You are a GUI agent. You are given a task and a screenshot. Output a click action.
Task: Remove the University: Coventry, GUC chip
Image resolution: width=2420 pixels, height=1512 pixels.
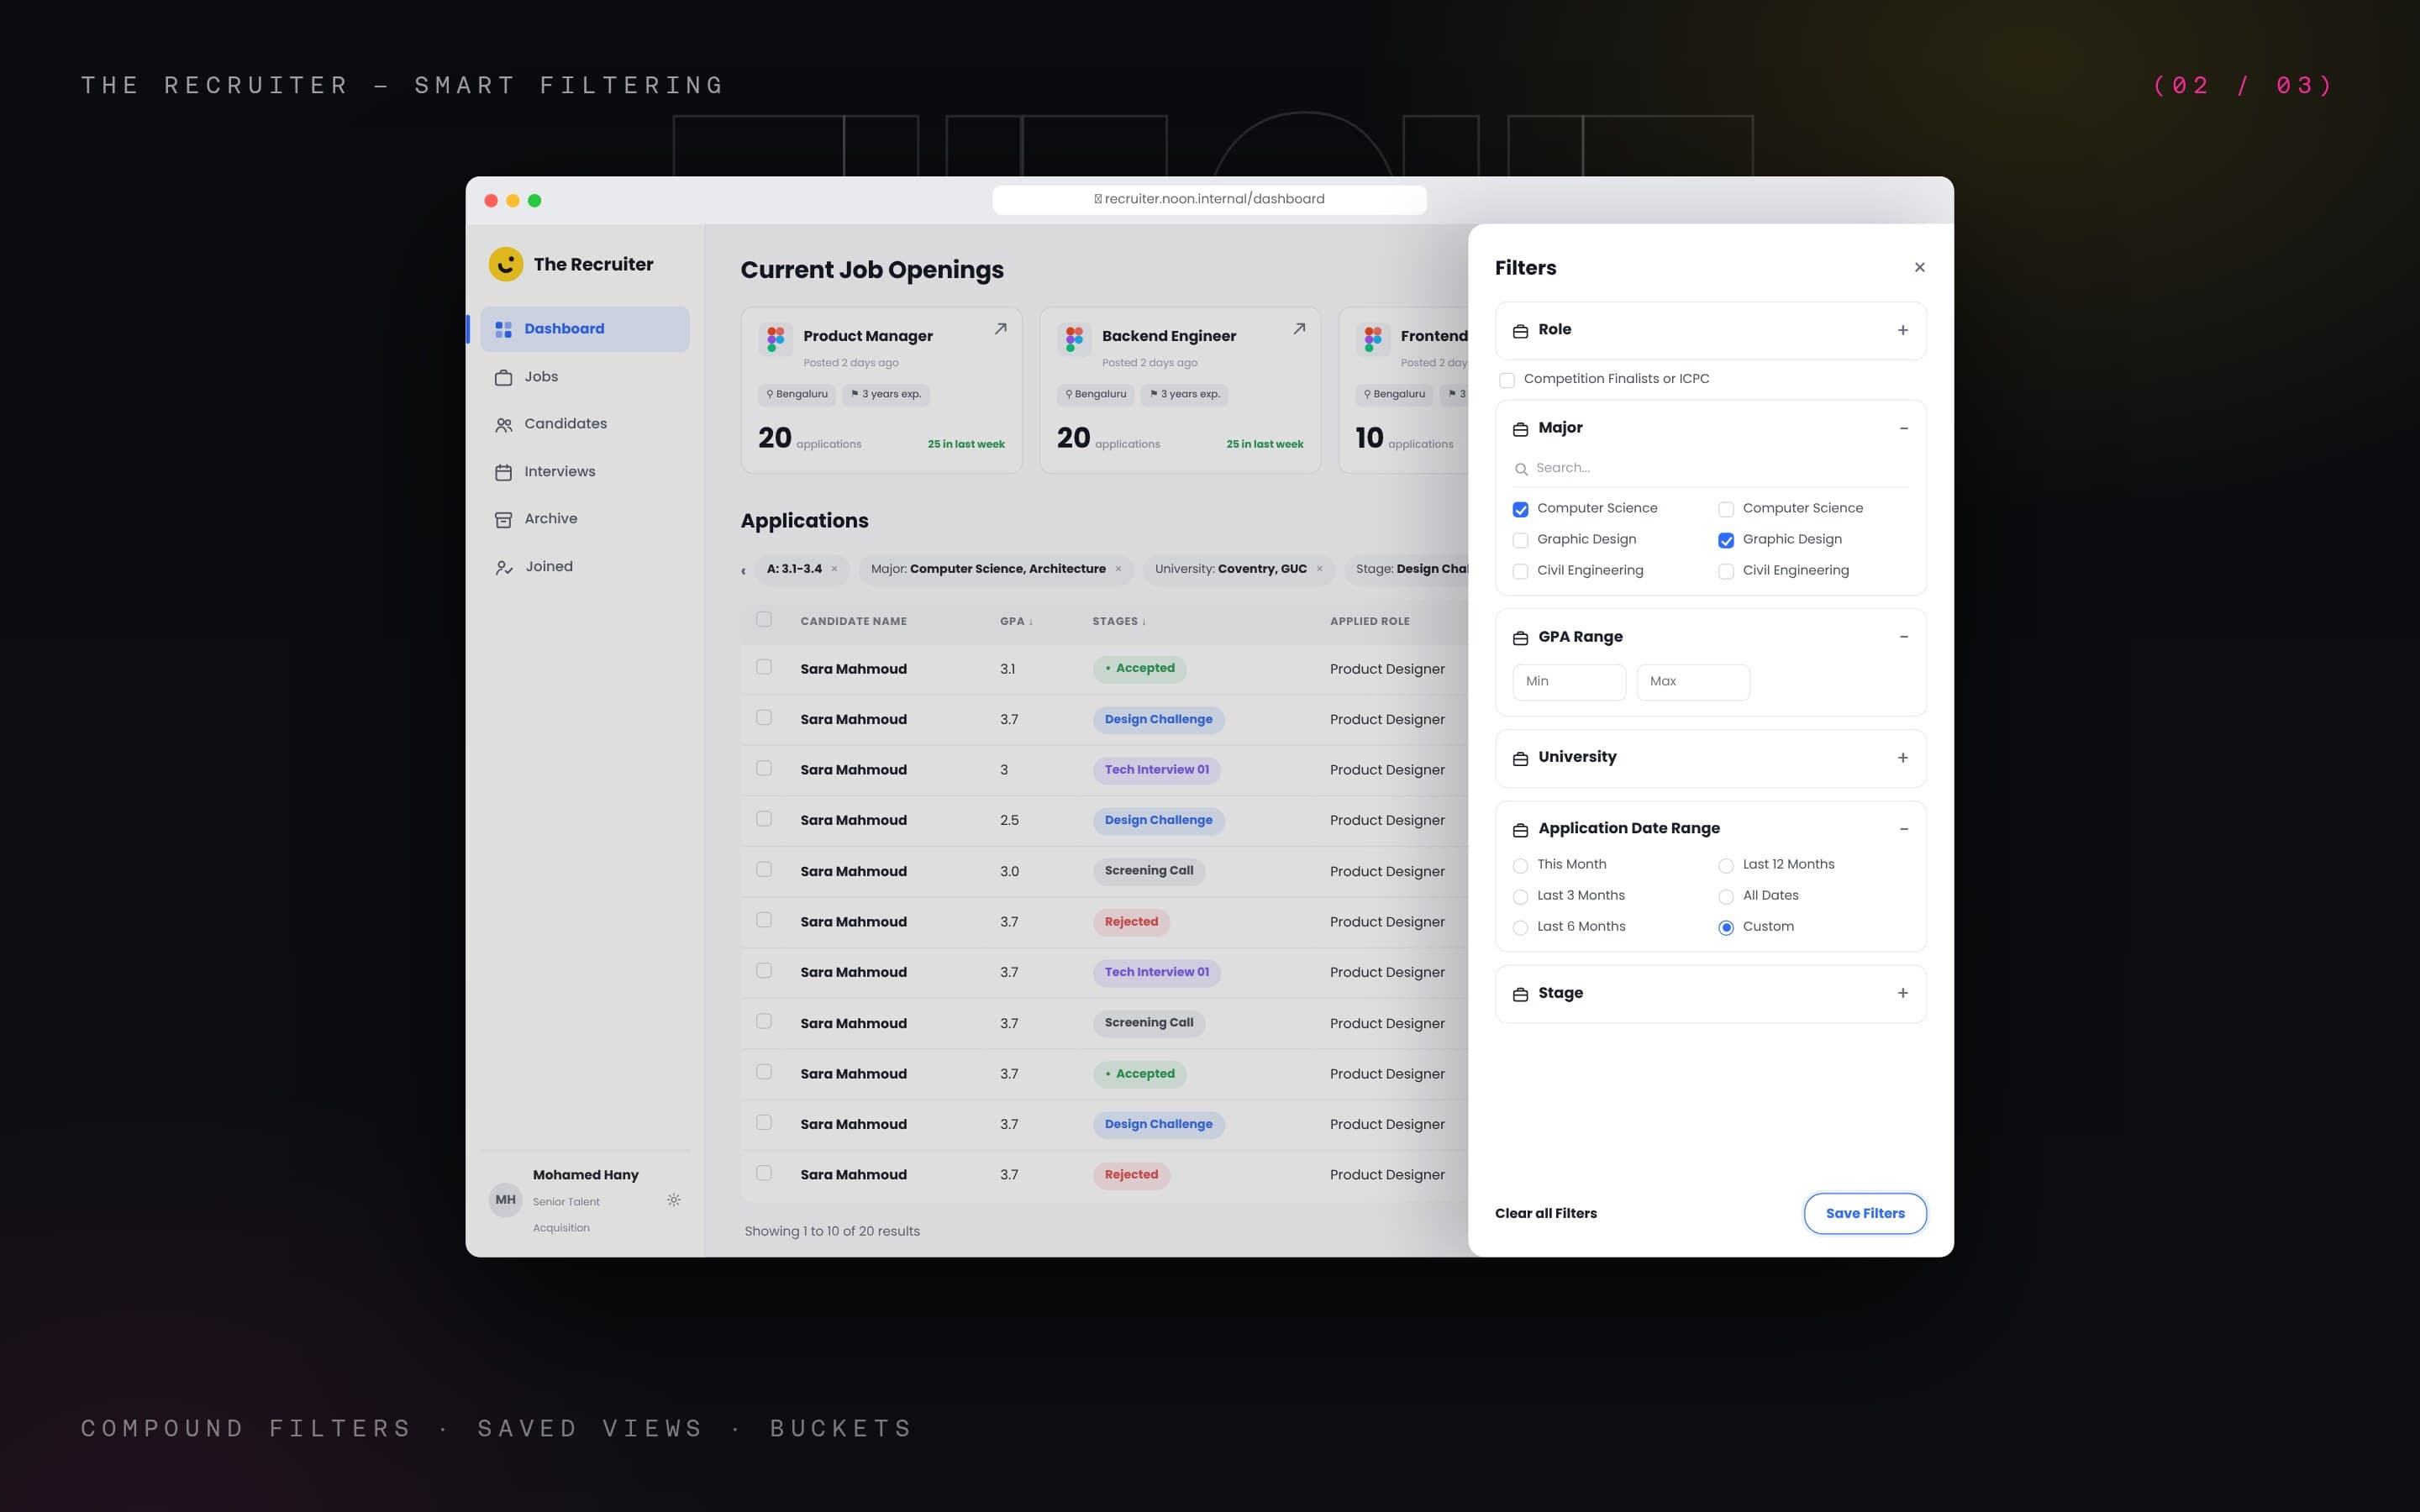(x=1319, y=569)
